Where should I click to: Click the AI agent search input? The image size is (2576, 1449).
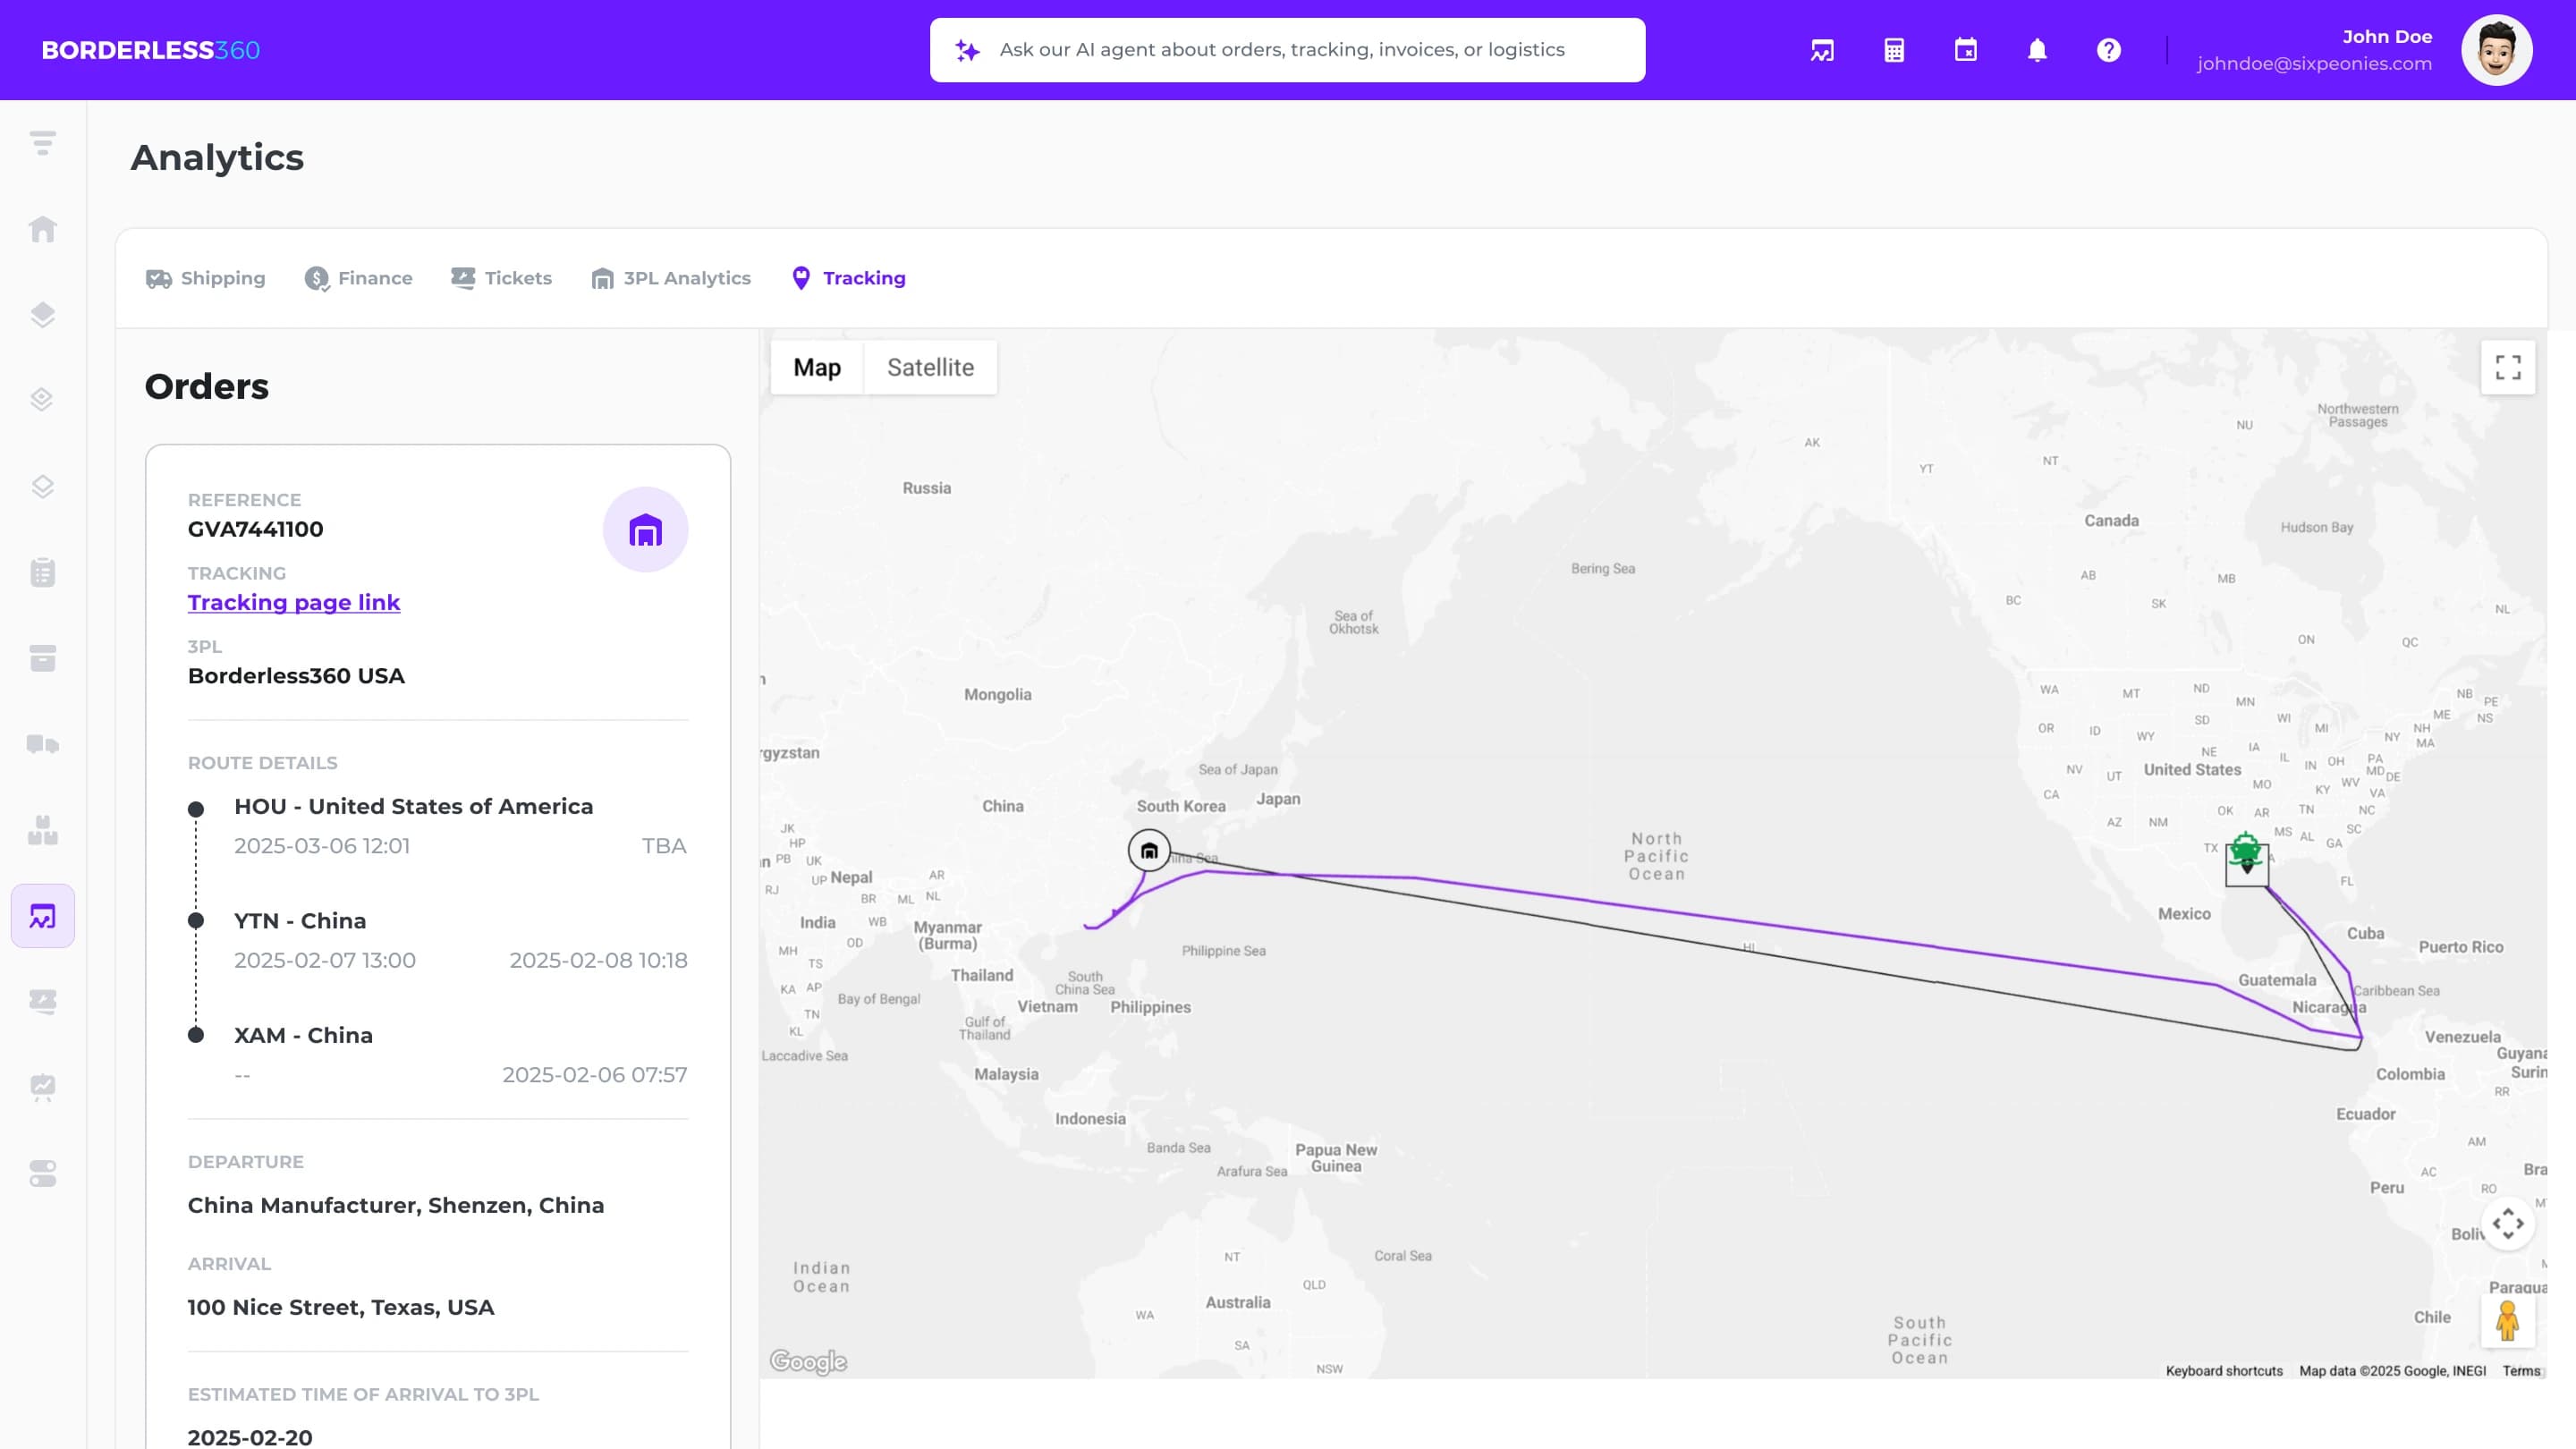coord(1287,50)
